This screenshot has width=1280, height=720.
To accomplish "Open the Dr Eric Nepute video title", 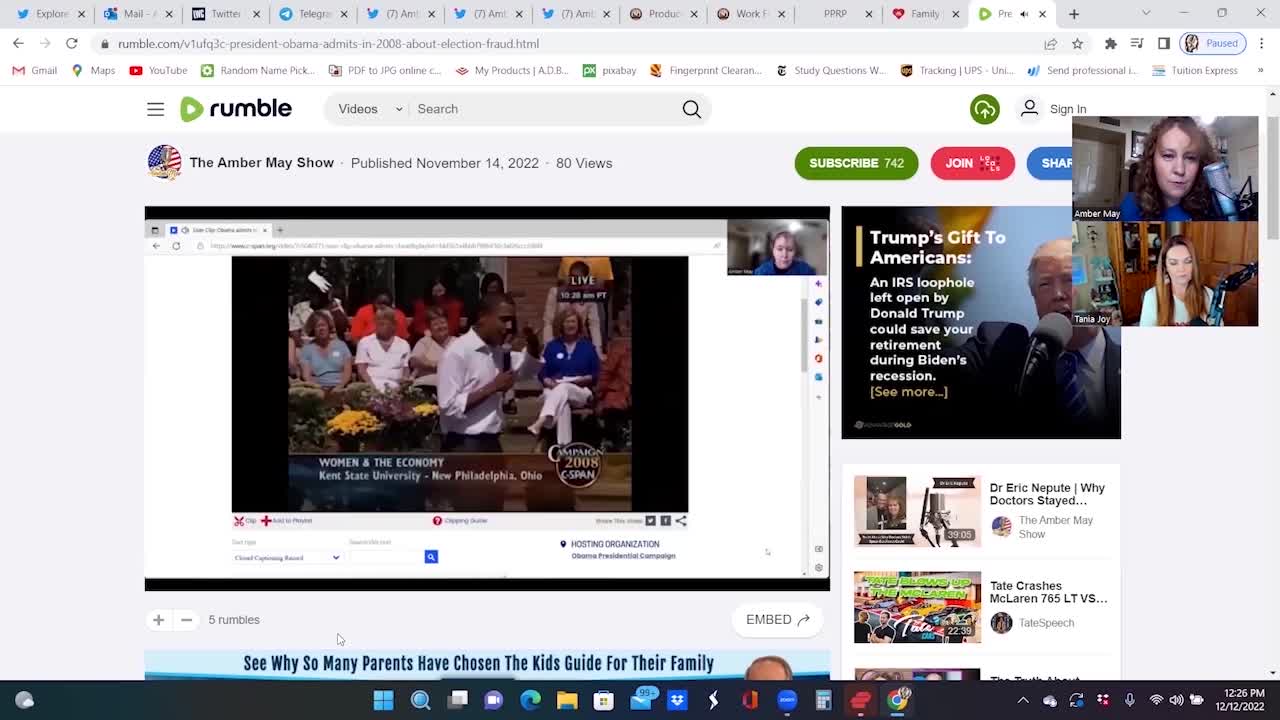I will coord(1047,494).
